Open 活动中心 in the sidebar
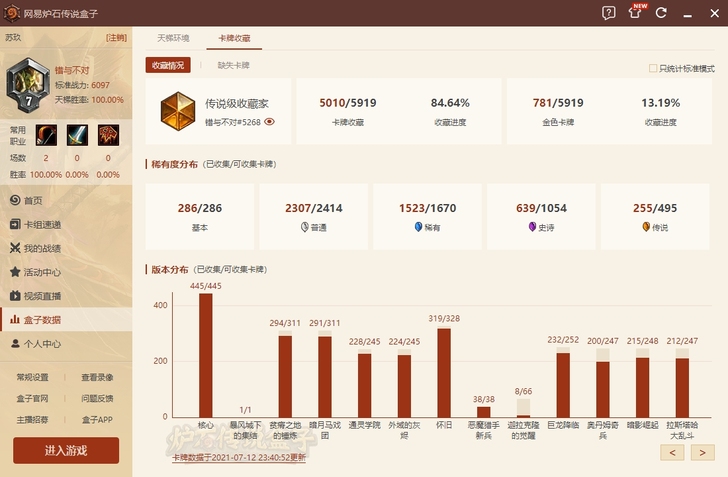 66,272
